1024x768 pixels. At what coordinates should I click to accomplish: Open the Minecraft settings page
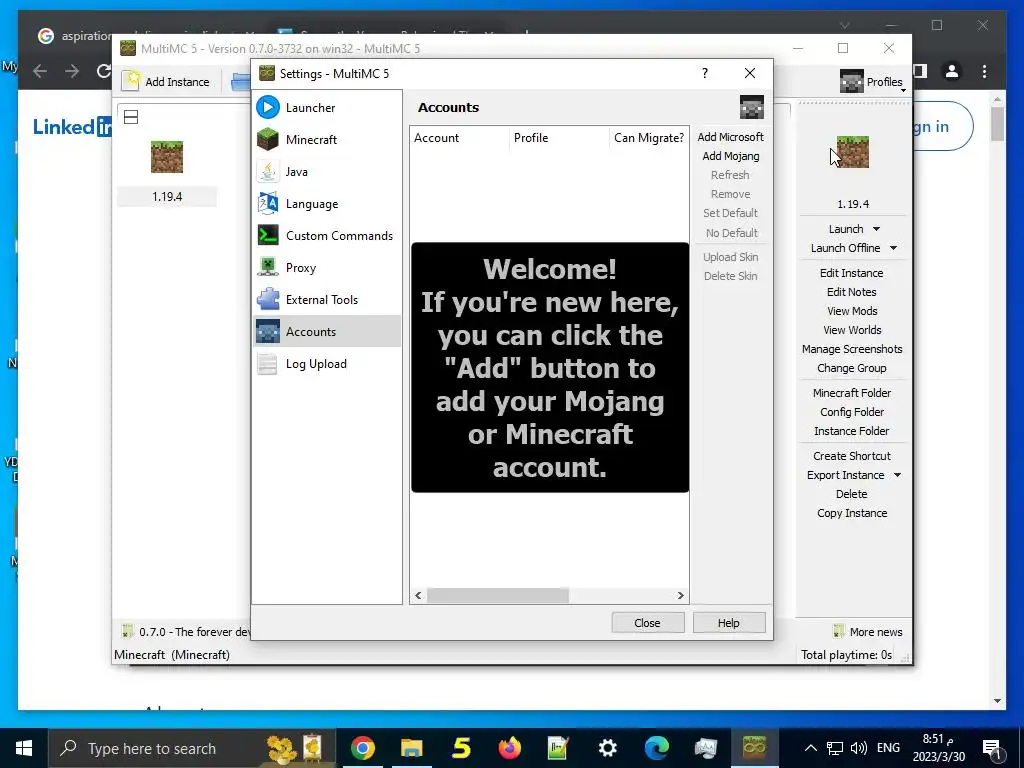(327, 140)
